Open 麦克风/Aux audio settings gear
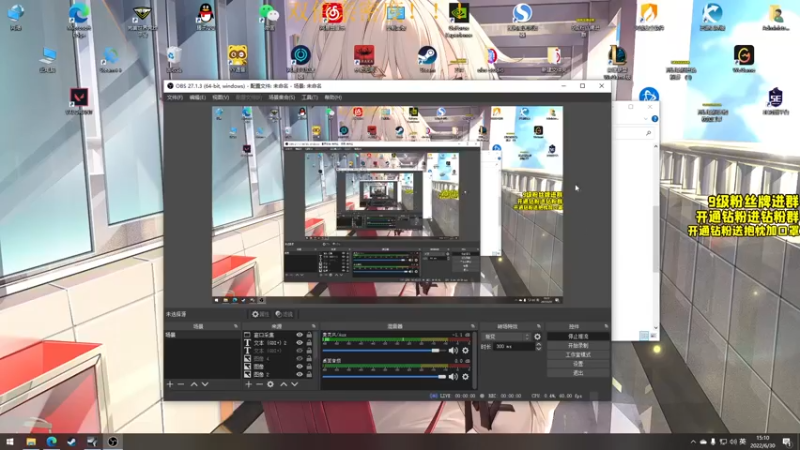Screen dimensions: 800x450 pos(465,351)
